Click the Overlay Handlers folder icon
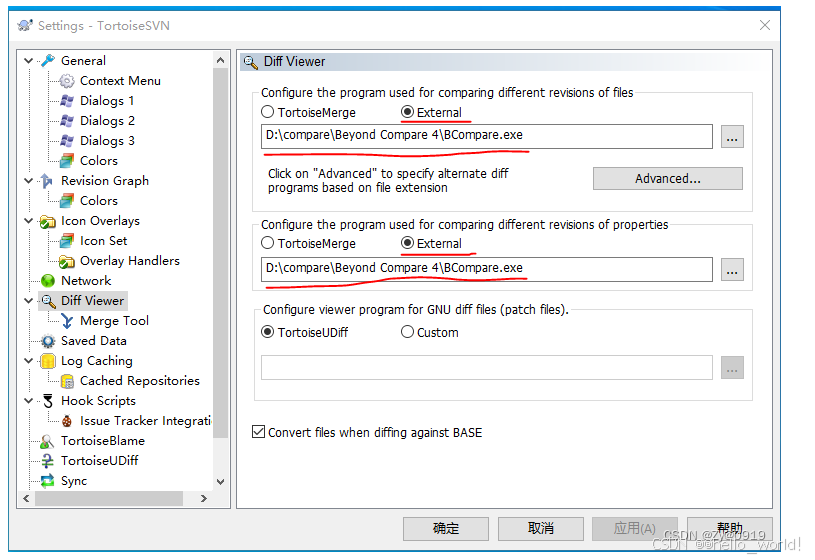 pyautogui.click(x=67, y=261)
